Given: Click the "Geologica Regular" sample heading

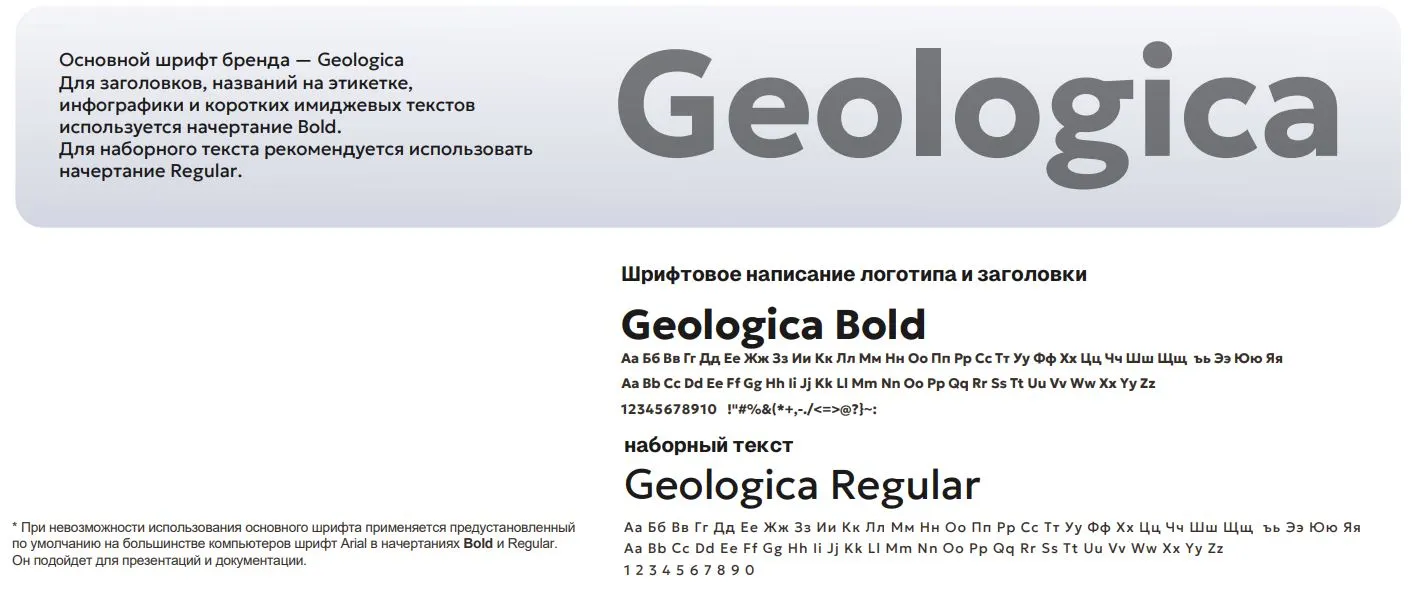Looking at the screenshot, I should (801, 486).
